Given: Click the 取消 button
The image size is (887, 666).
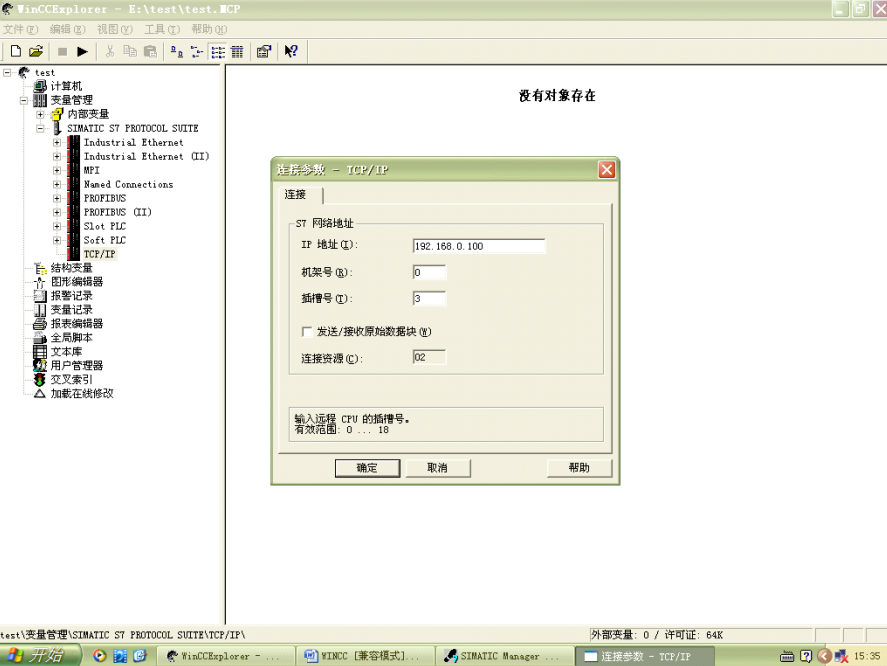Looking at the screenshot, I should (437, 468).
